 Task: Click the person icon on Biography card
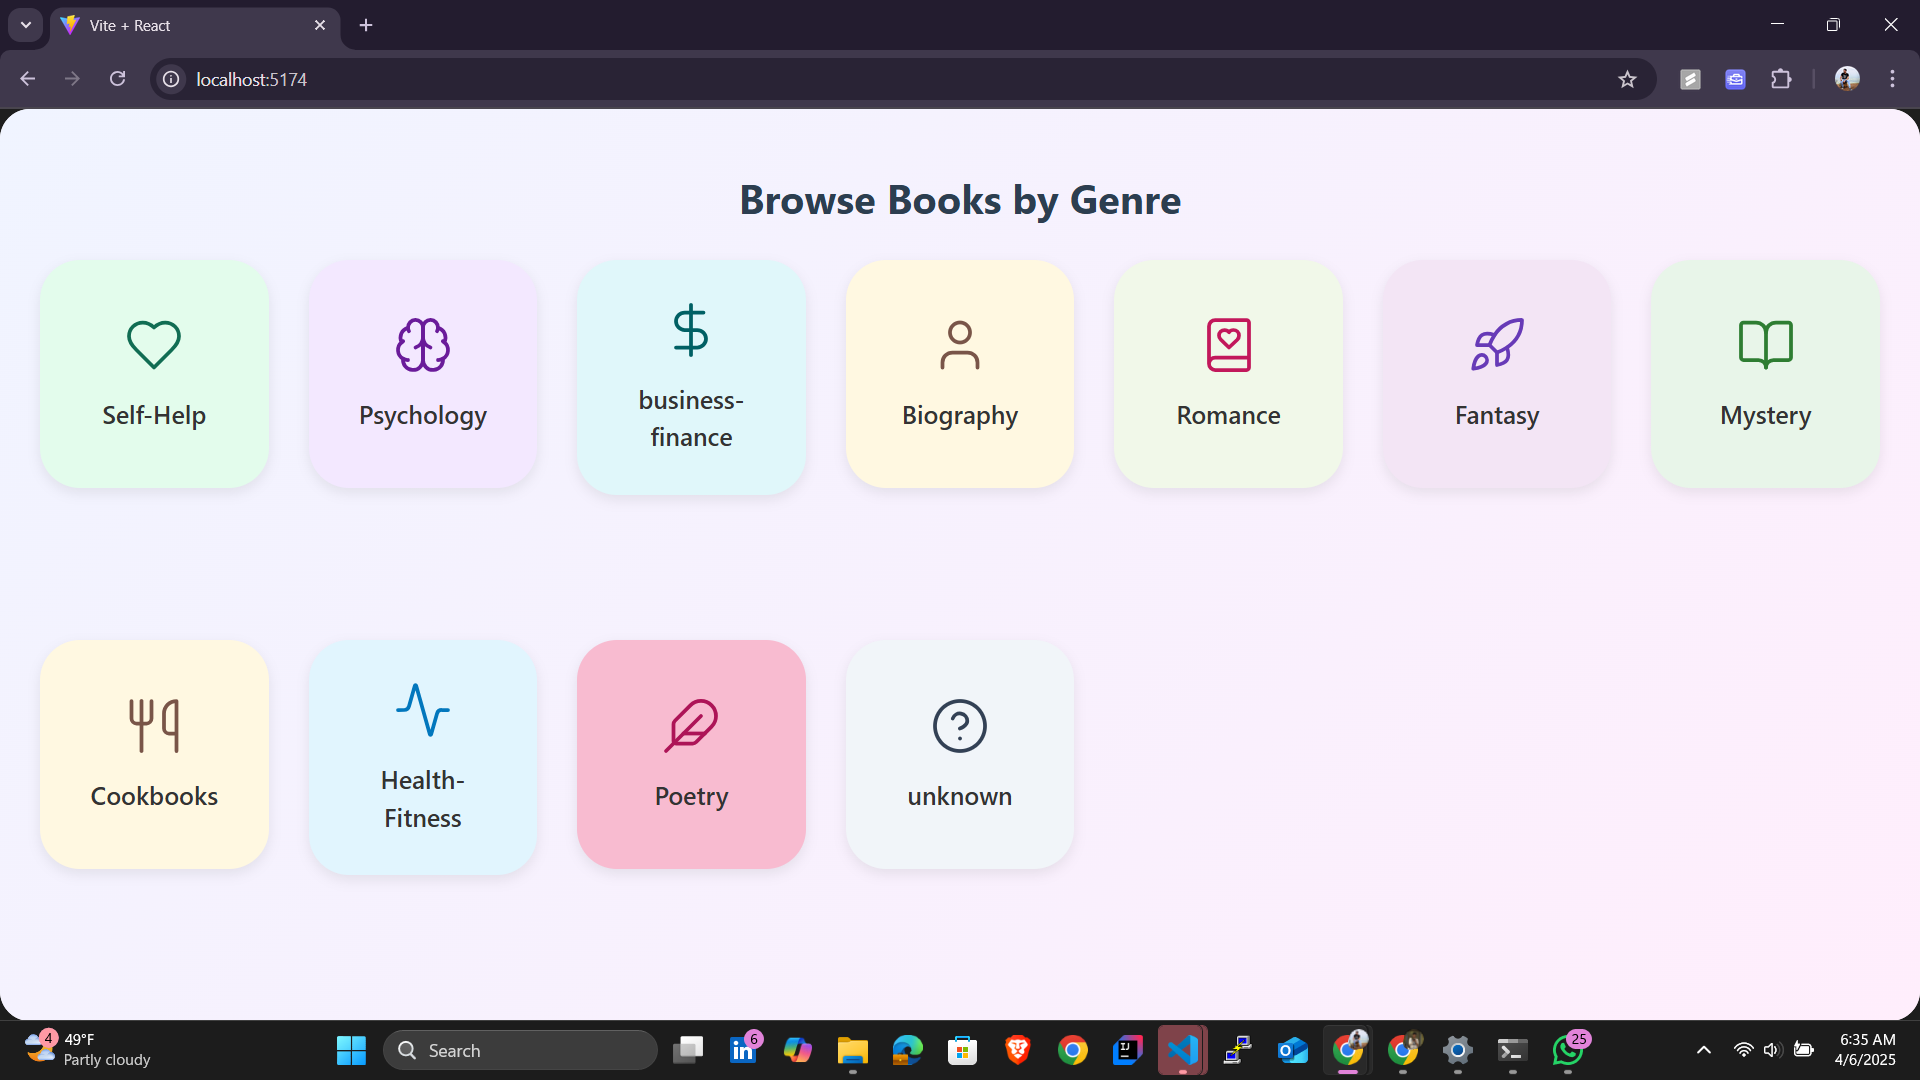tap(959, 345)
